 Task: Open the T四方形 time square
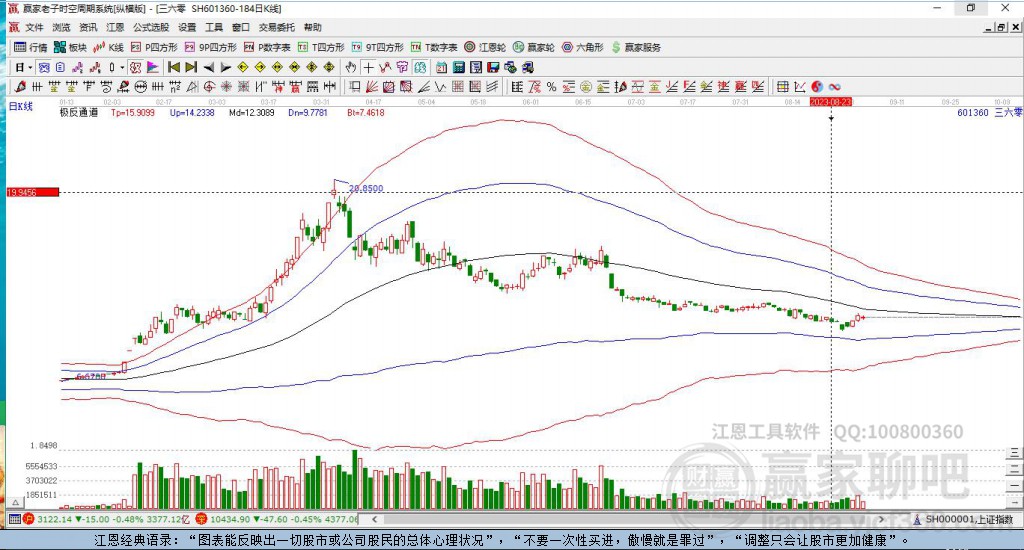321,47
